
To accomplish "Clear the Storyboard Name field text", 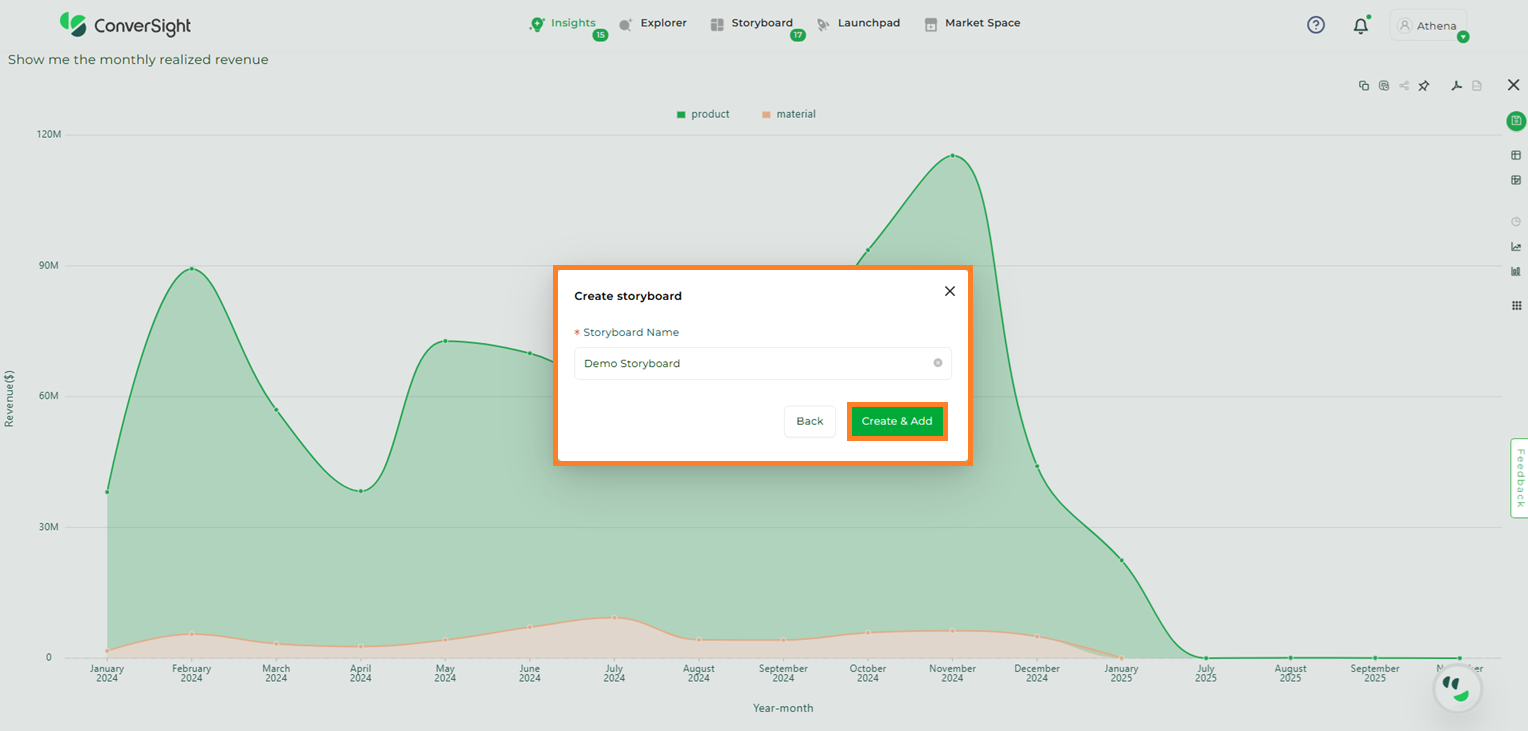I will pos(938,363).
